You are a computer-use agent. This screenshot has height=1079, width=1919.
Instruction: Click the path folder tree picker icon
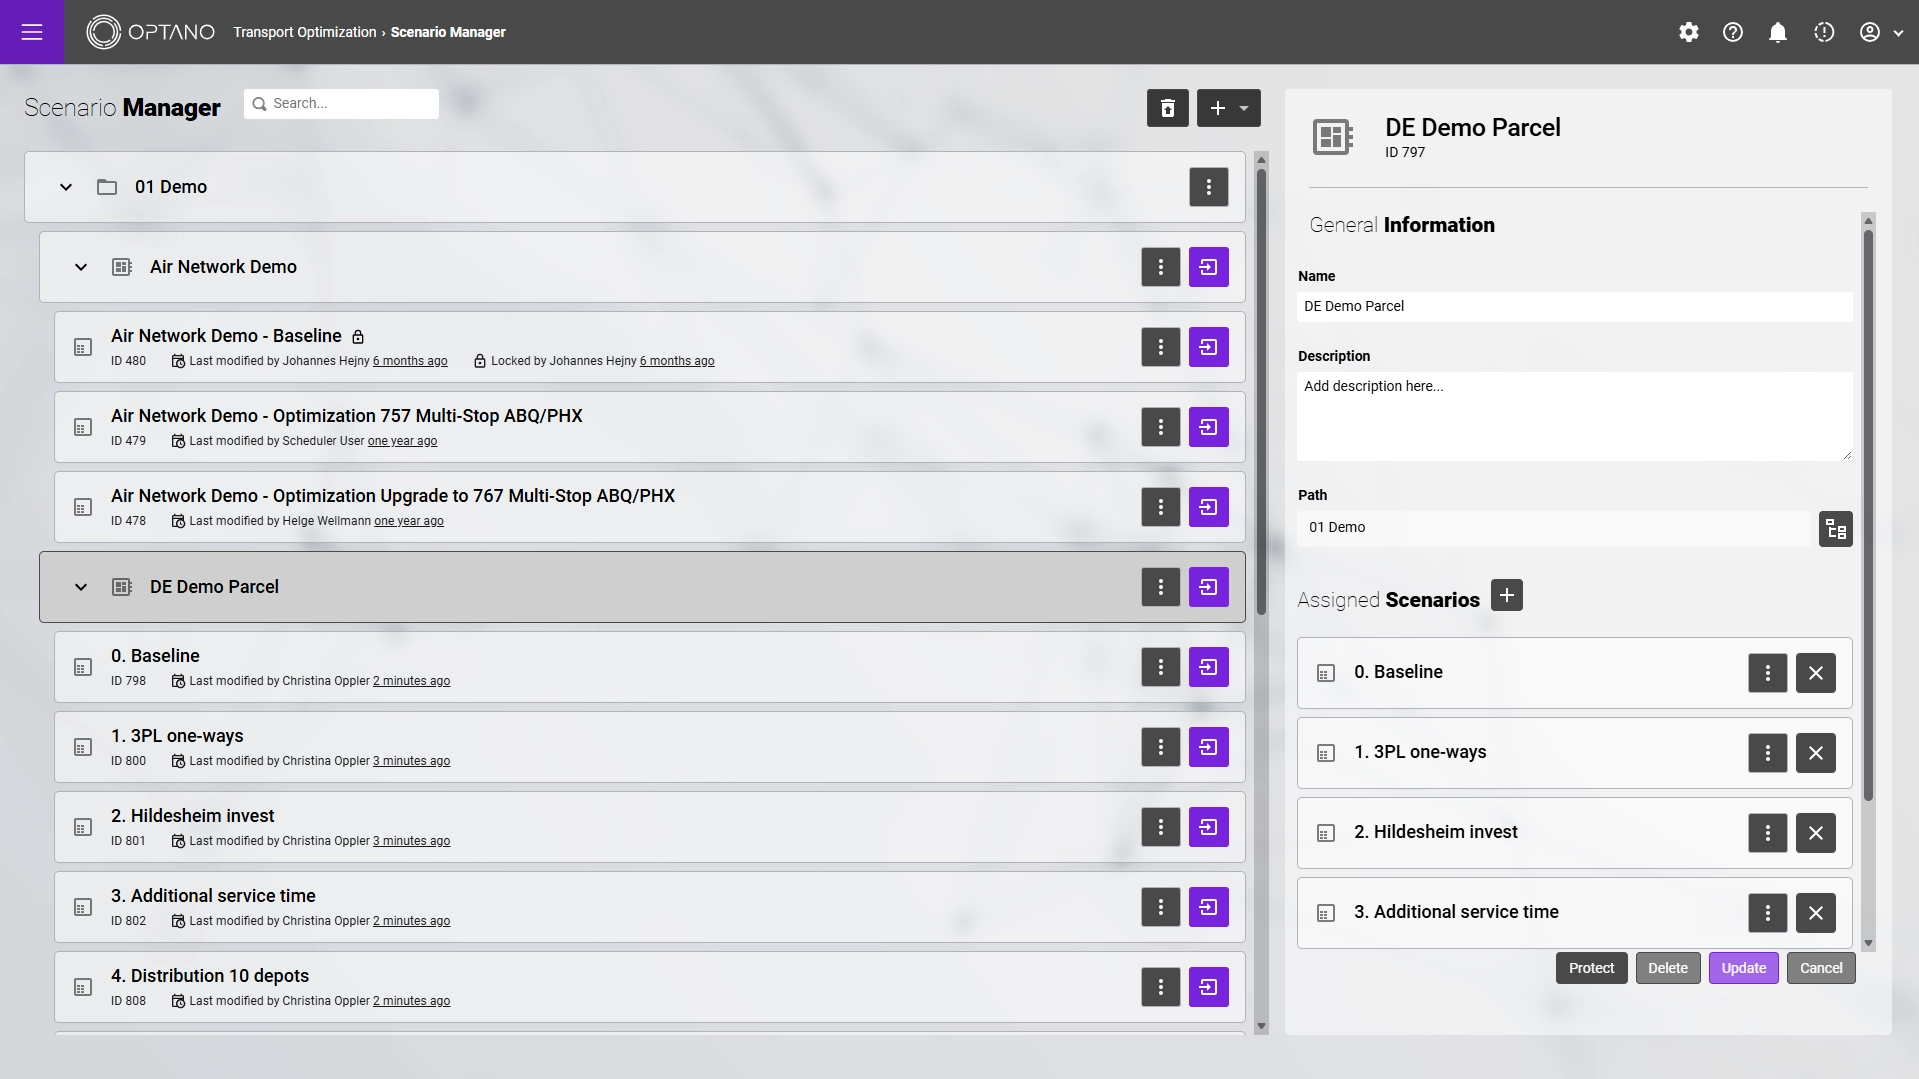click(1835, 529)
